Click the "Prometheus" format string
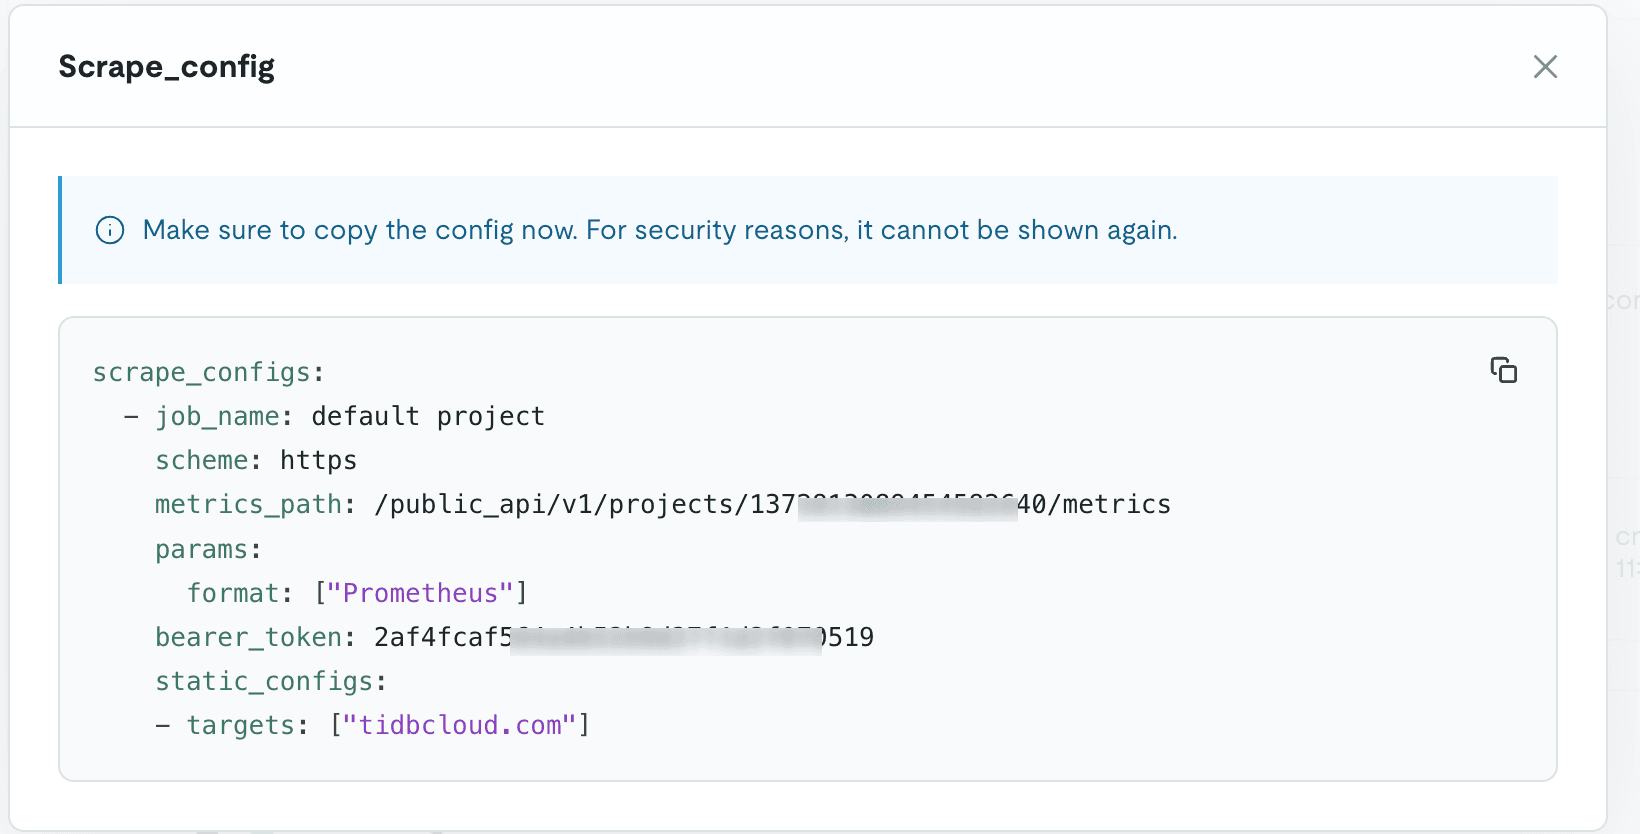The height and width of the screenshot is (834, 1640). (x=420, y=593)
